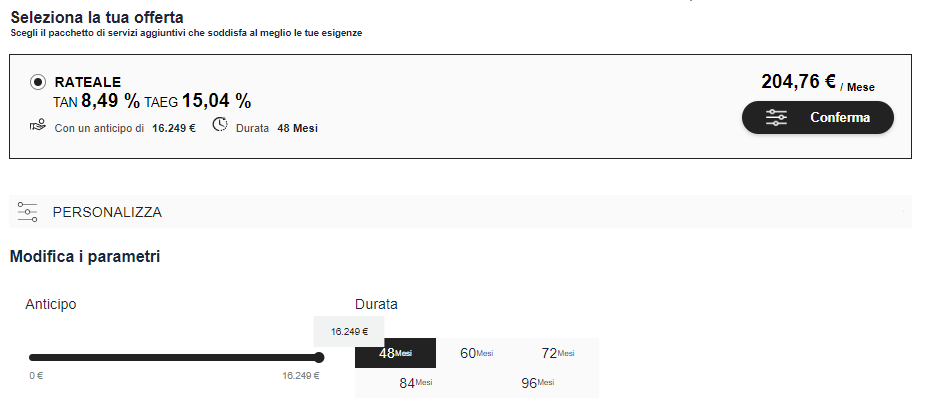
Task: Click the Anticipo slider handle
Action: point(319,357)
